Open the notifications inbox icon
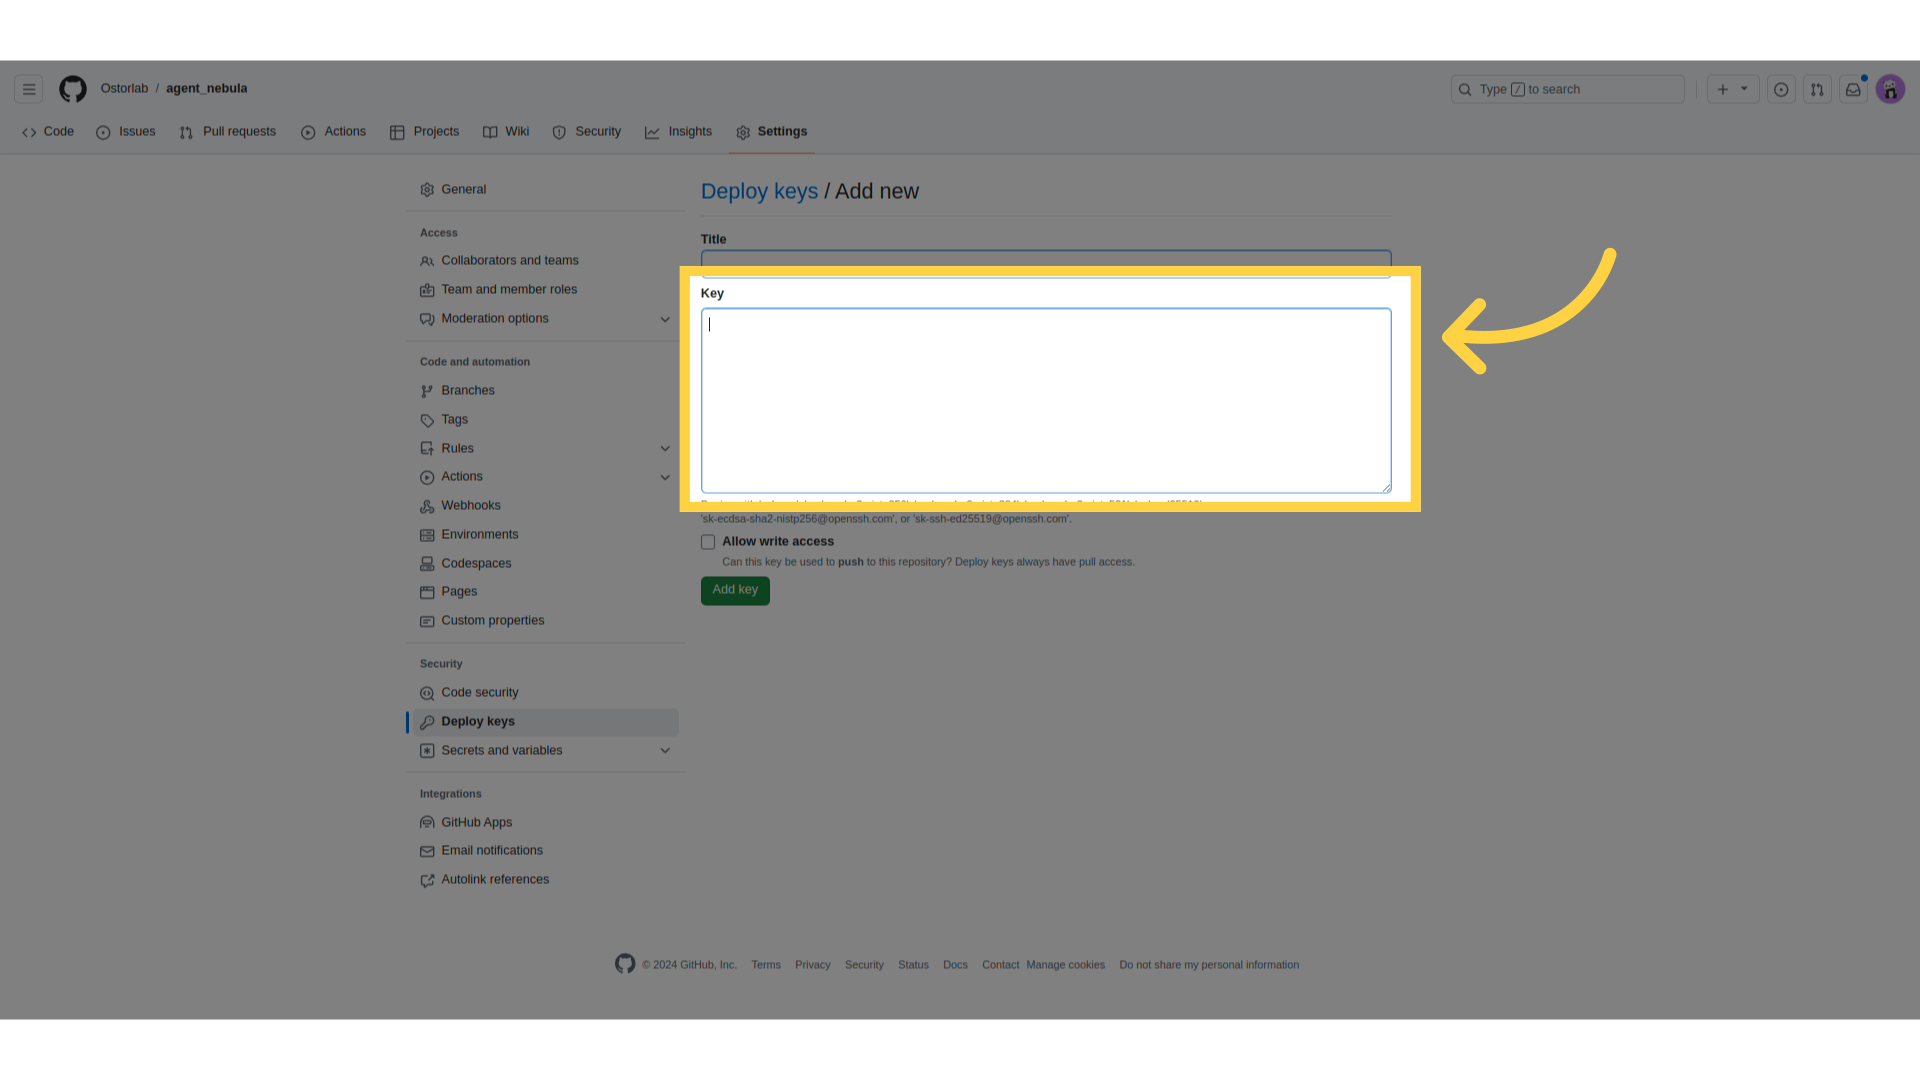Image resolution: width=1920 pixels, height=1080 pixels. [1853, 89]
